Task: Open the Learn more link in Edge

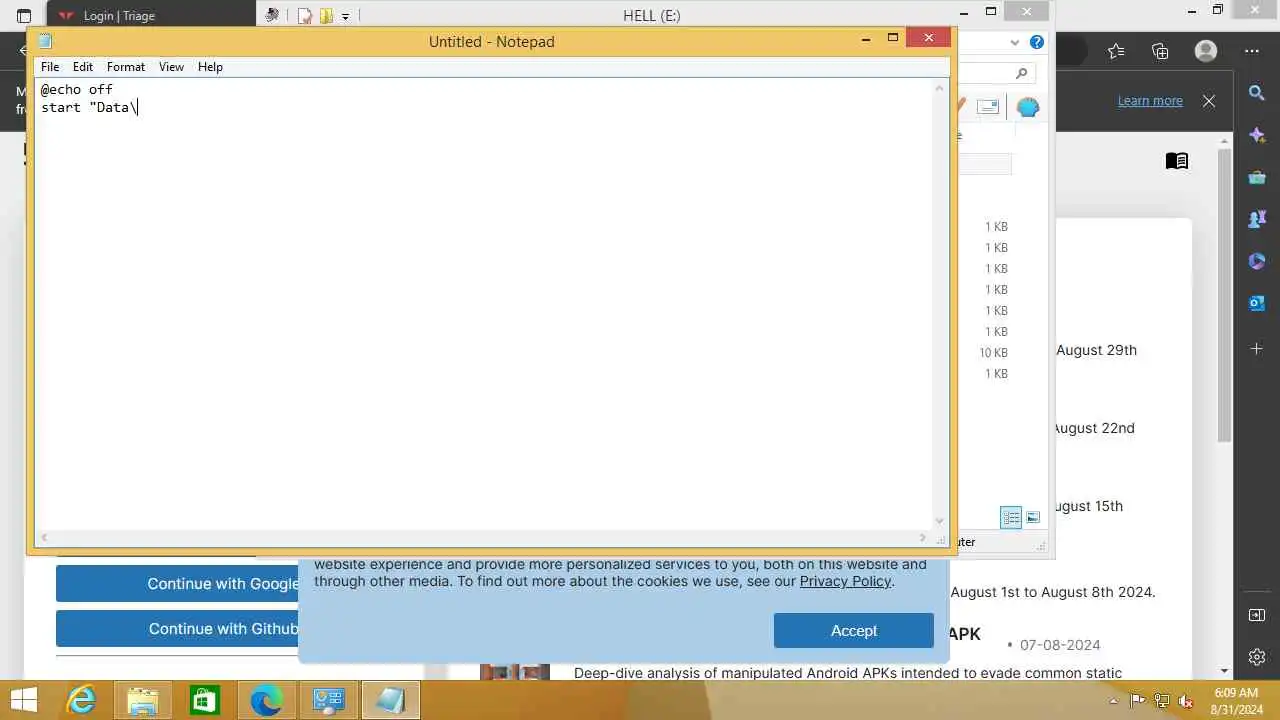Action: coord(1150,101)
